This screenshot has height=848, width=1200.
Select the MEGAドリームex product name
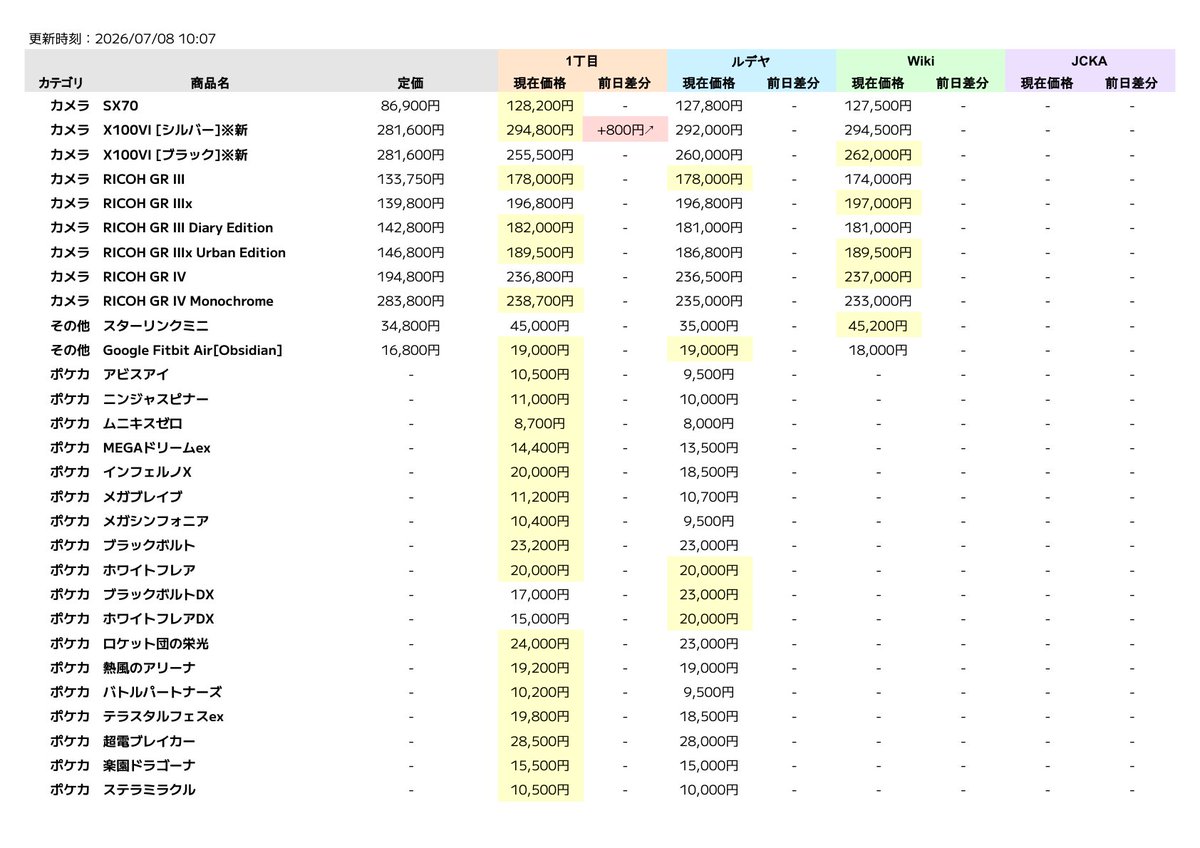[x=156, y=448]
